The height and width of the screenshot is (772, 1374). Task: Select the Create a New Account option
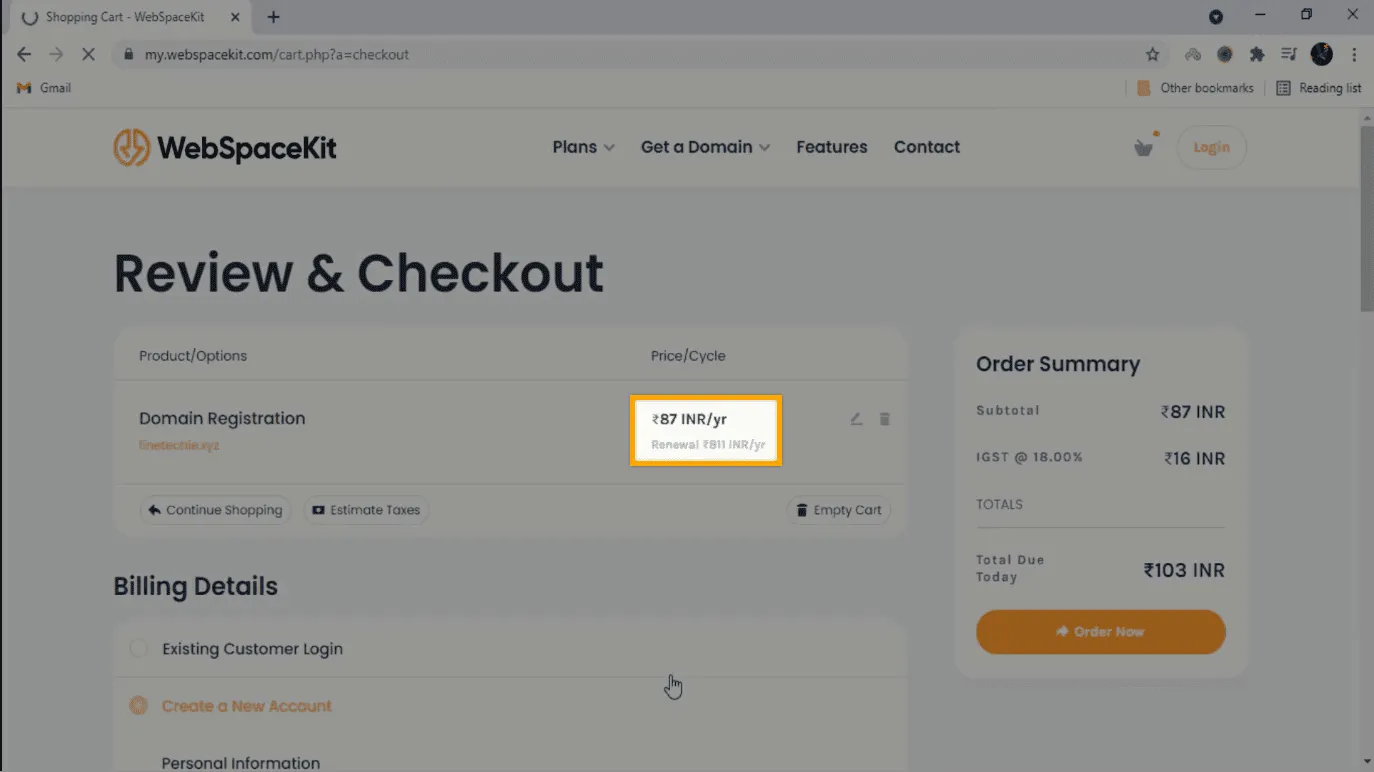tap(139, 706)
